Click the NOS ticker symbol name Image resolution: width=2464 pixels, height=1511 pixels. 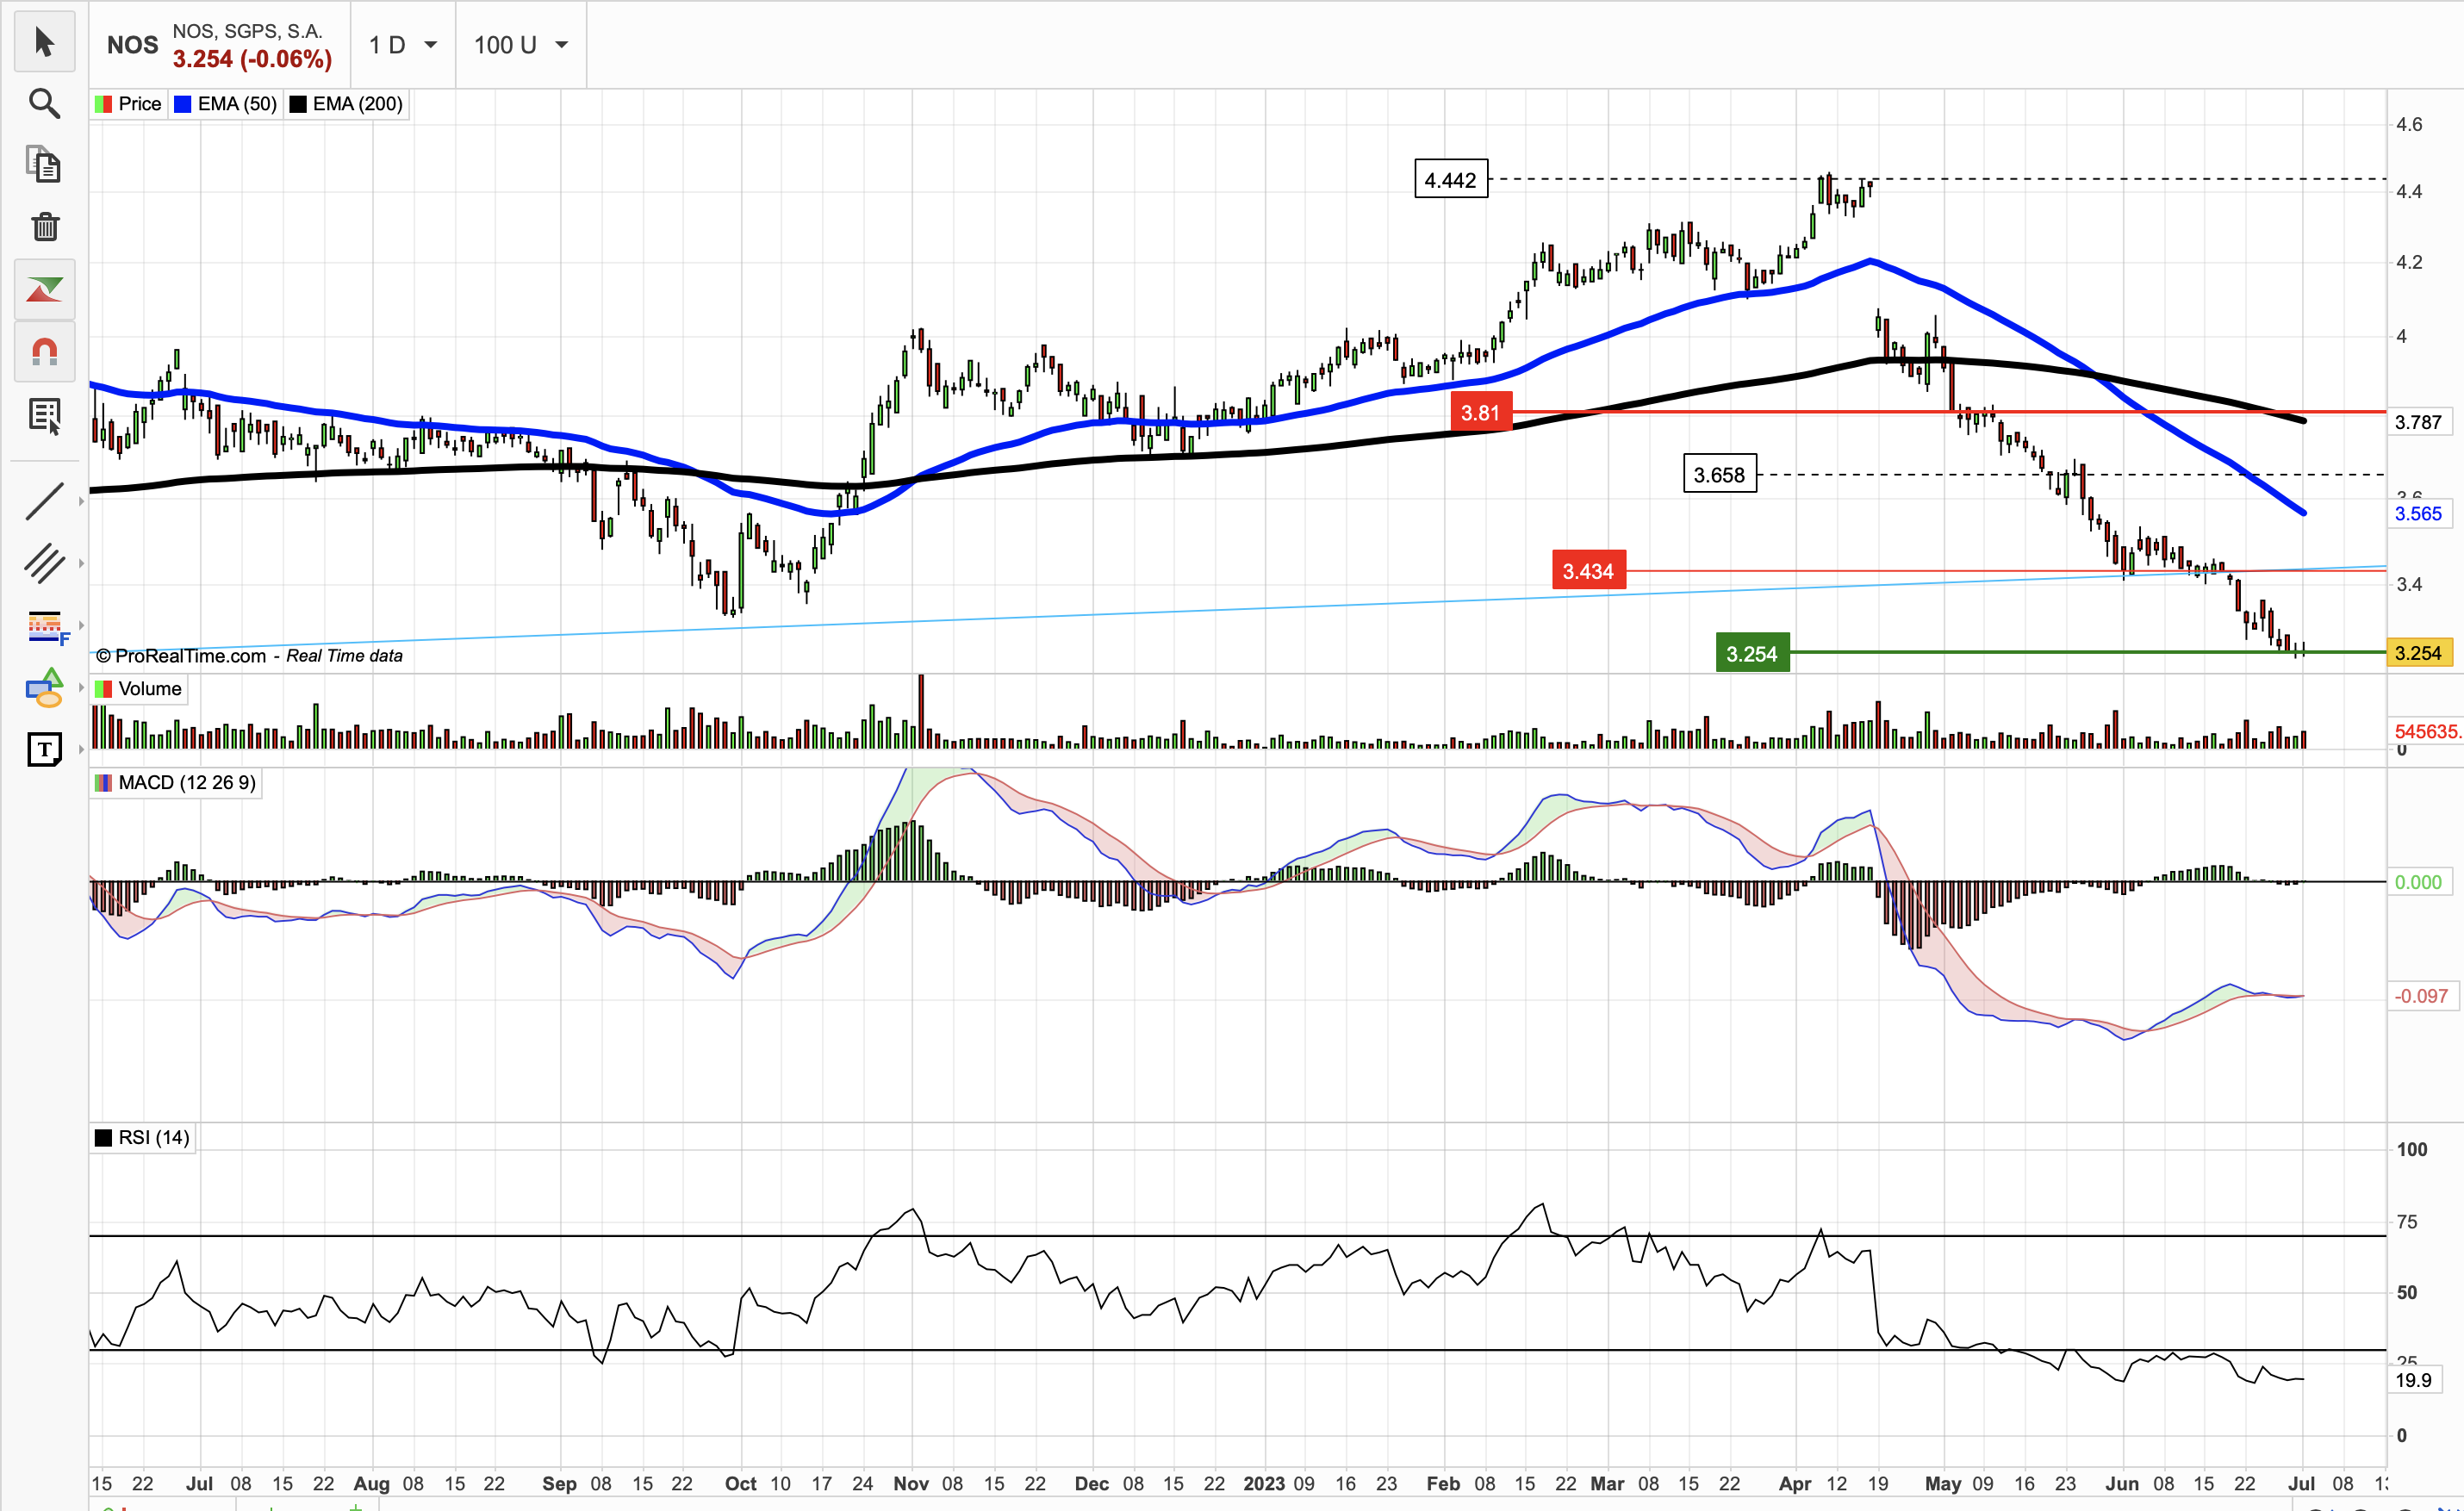[132, 45]
